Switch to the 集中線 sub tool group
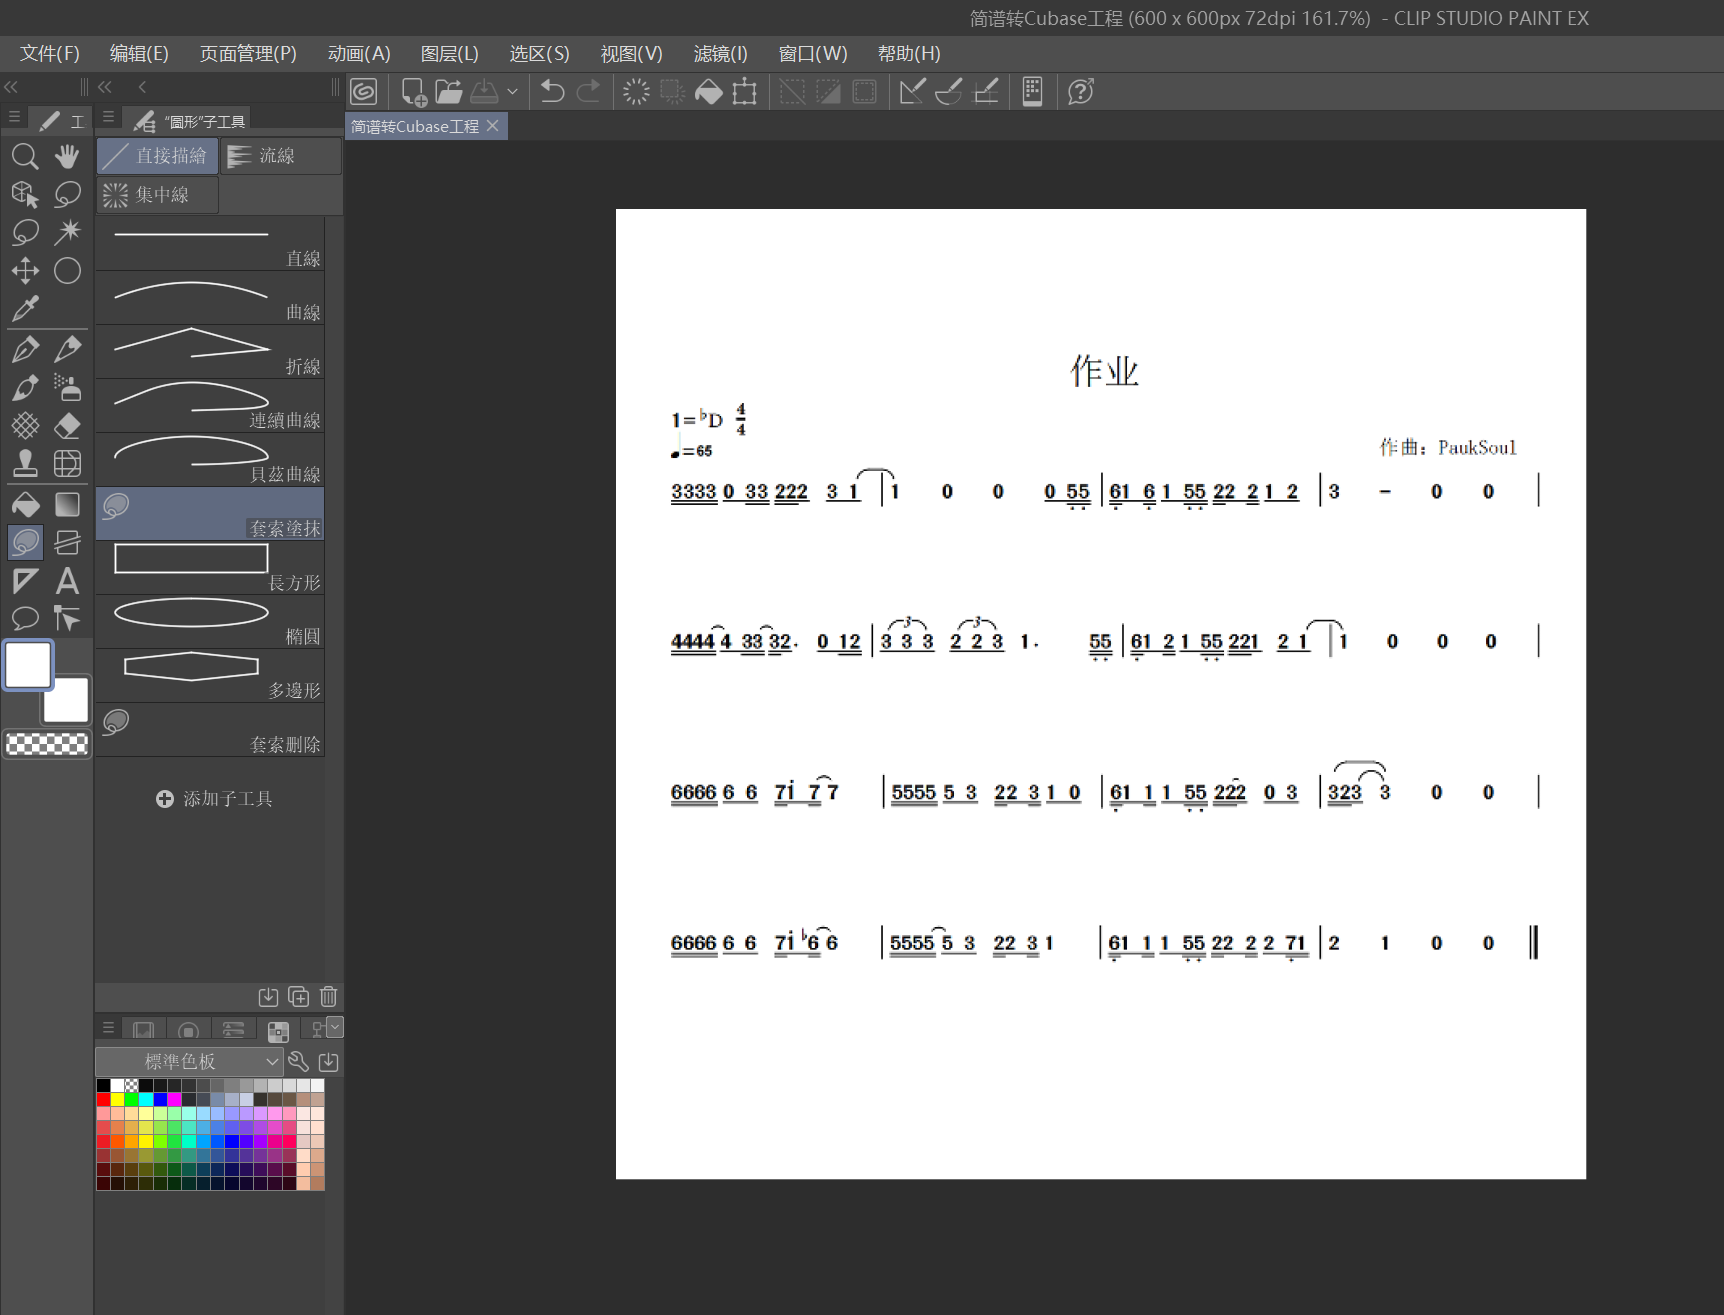This screenshot has height=1315, width=1724. pos(158,195)
